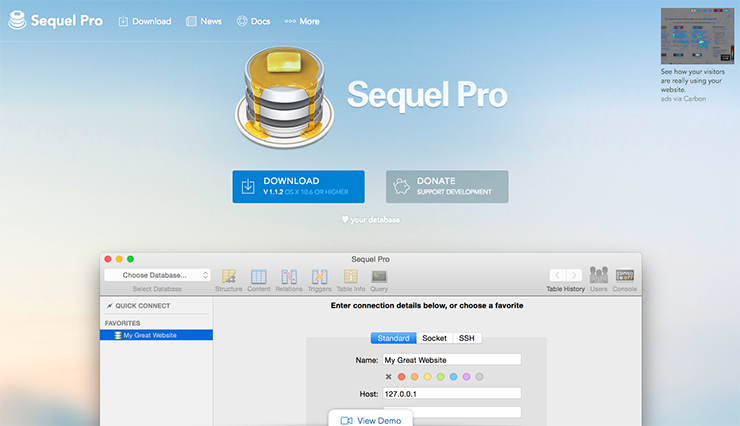Screen dimensions: 740x426
Task: Clear color label with the X
Action: click(x=388, y=376)
